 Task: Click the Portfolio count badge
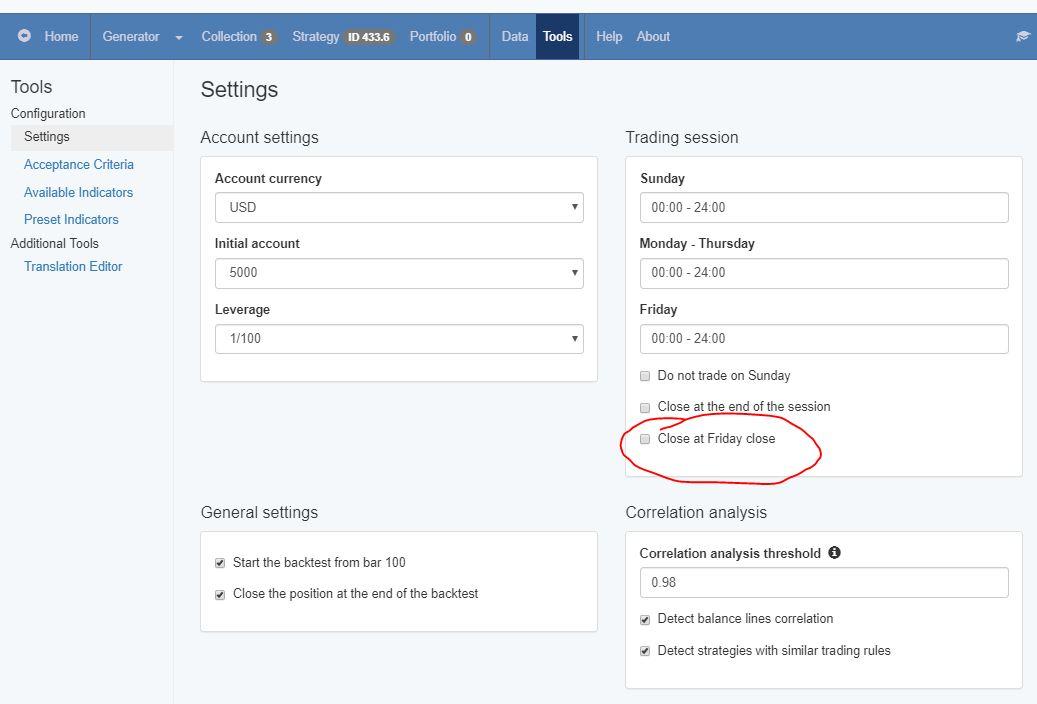(467, 37)
